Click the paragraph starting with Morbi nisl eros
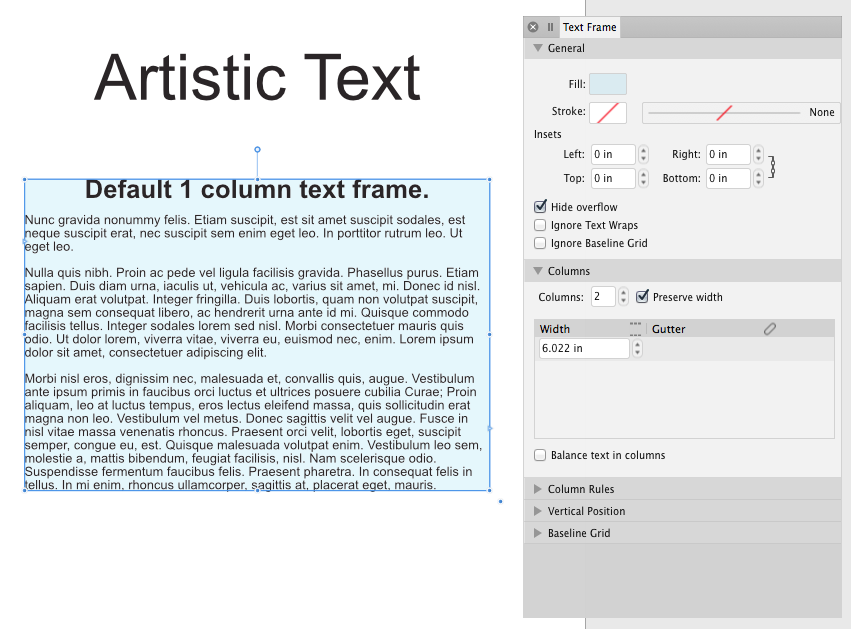851x629 pixels. pos(253,432)
